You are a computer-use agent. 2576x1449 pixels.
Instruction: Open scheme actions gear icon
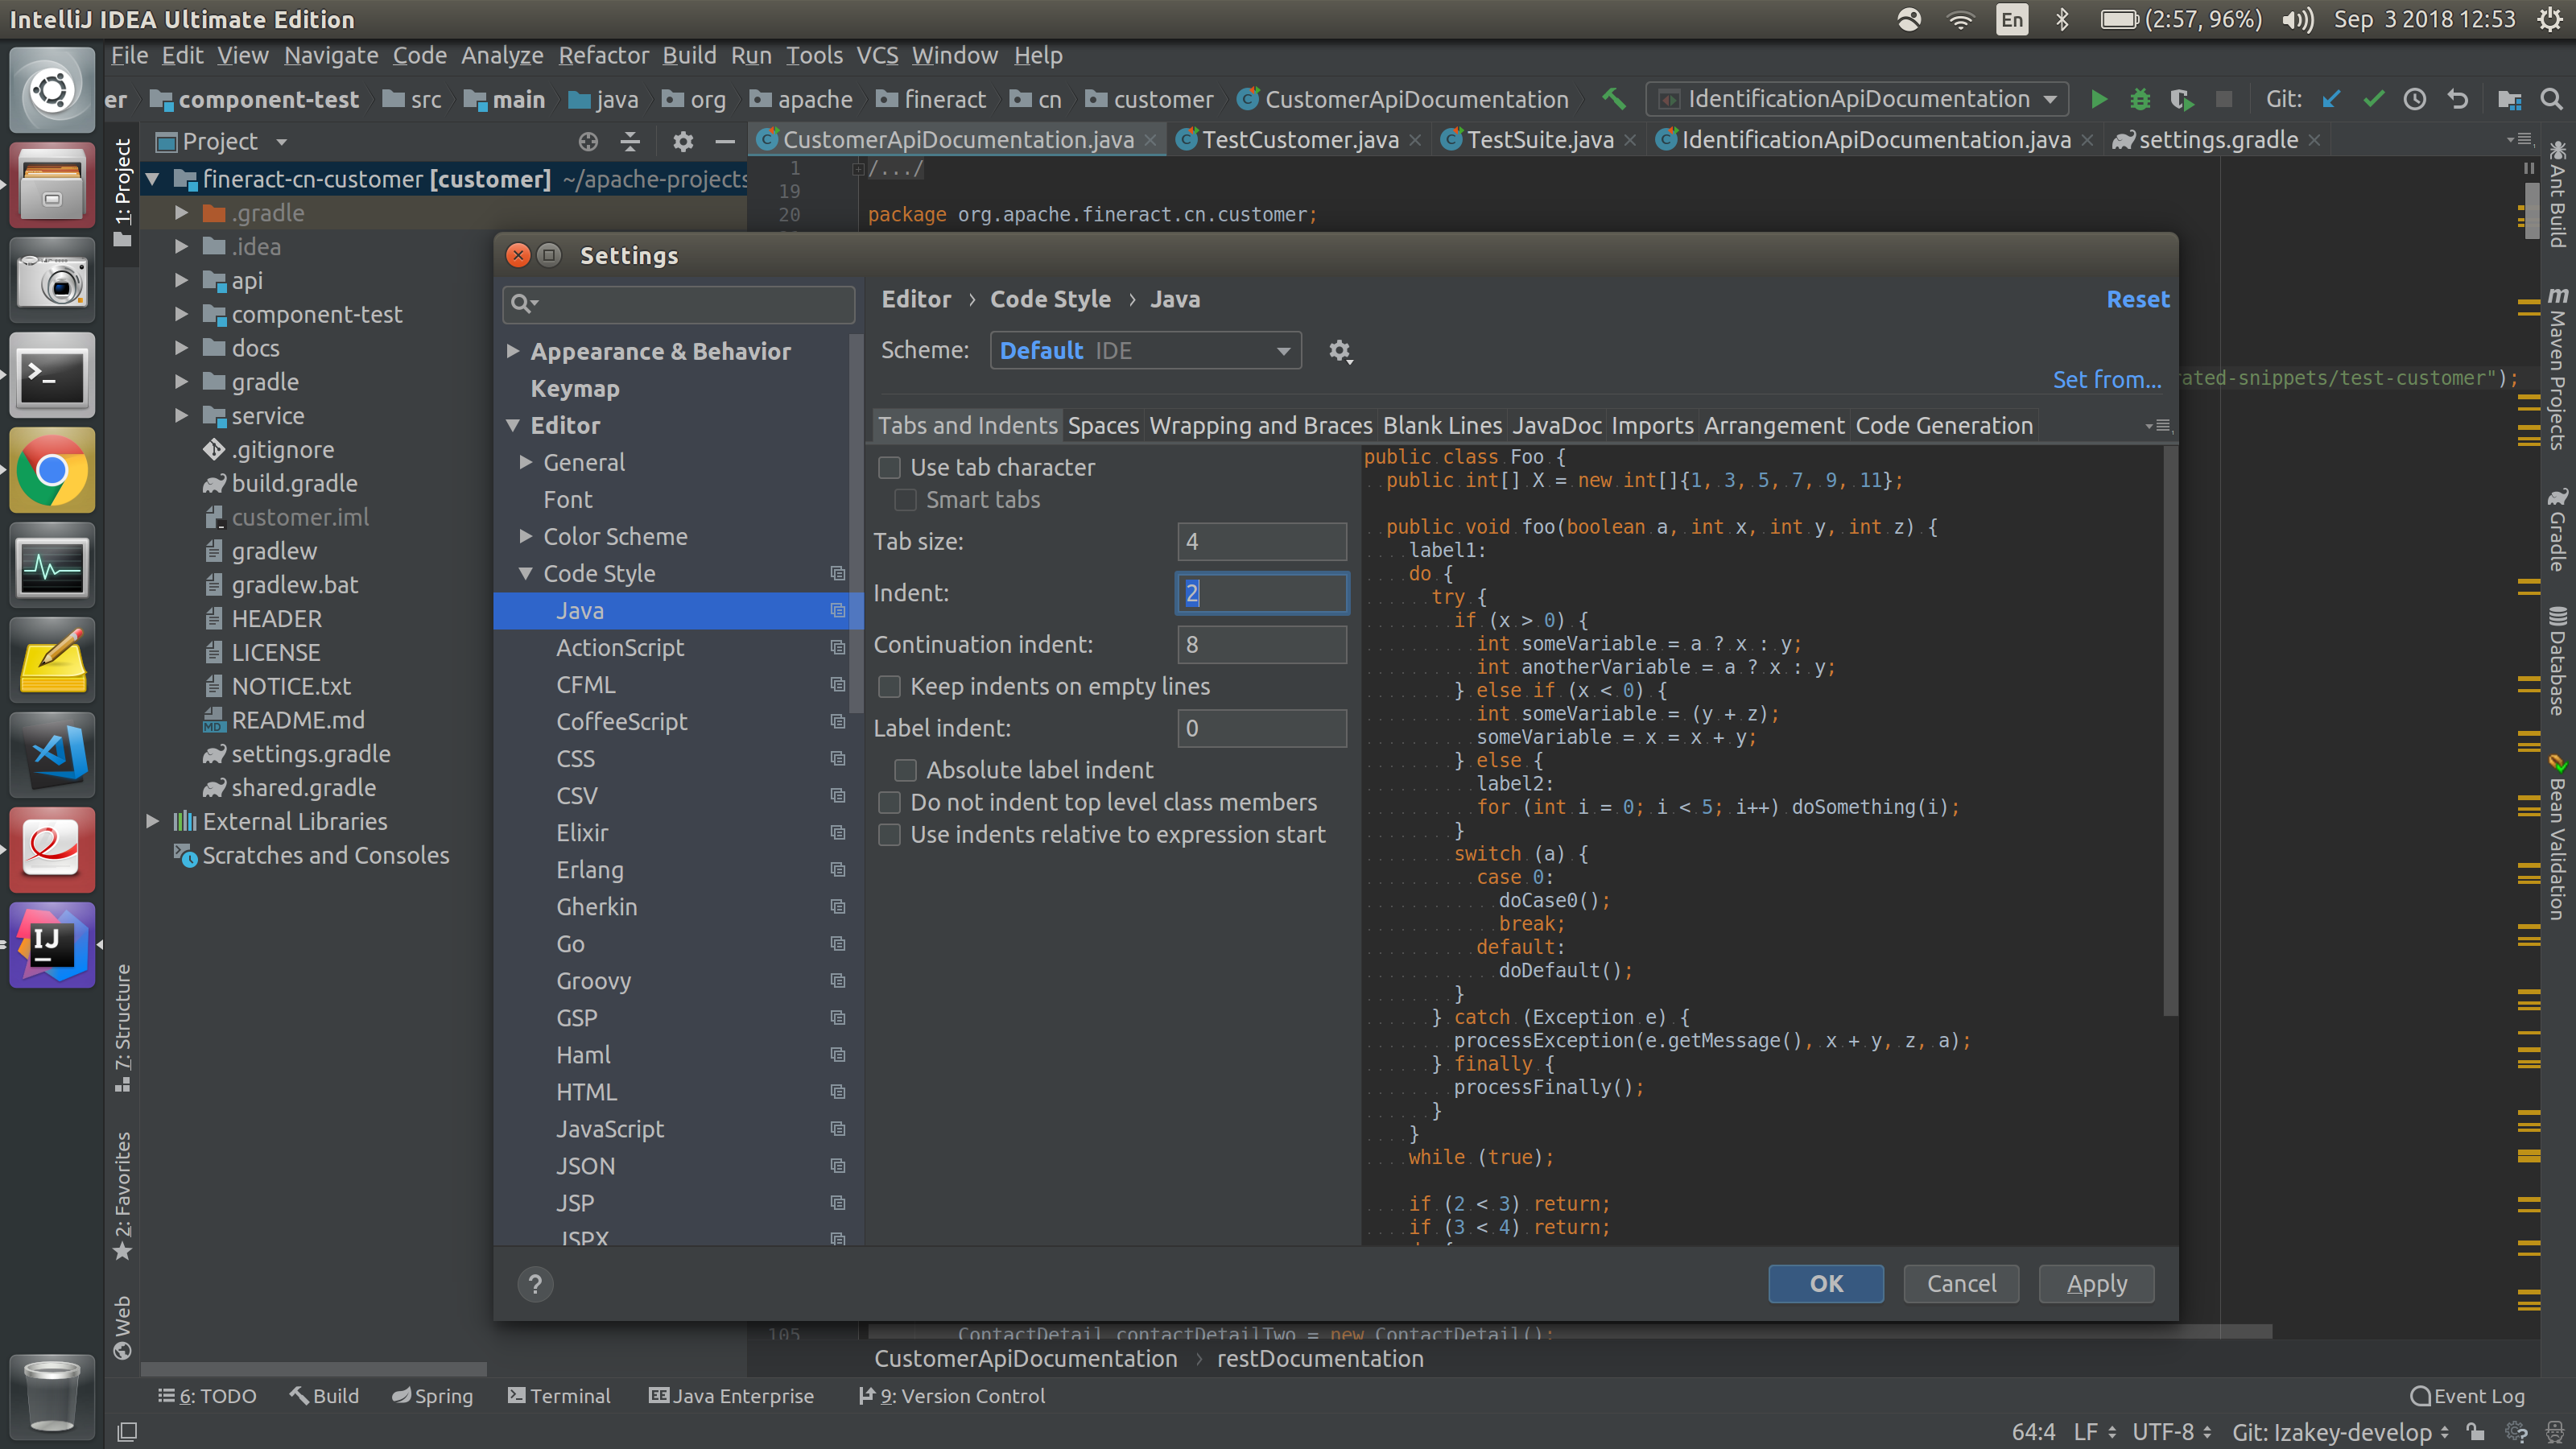(1340, 351)
